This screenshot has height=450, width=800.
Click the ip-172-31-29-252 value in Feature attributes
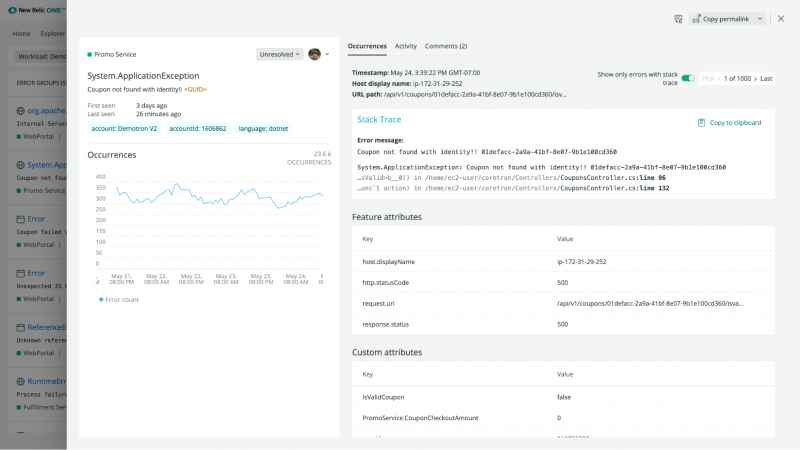(581, 262)
